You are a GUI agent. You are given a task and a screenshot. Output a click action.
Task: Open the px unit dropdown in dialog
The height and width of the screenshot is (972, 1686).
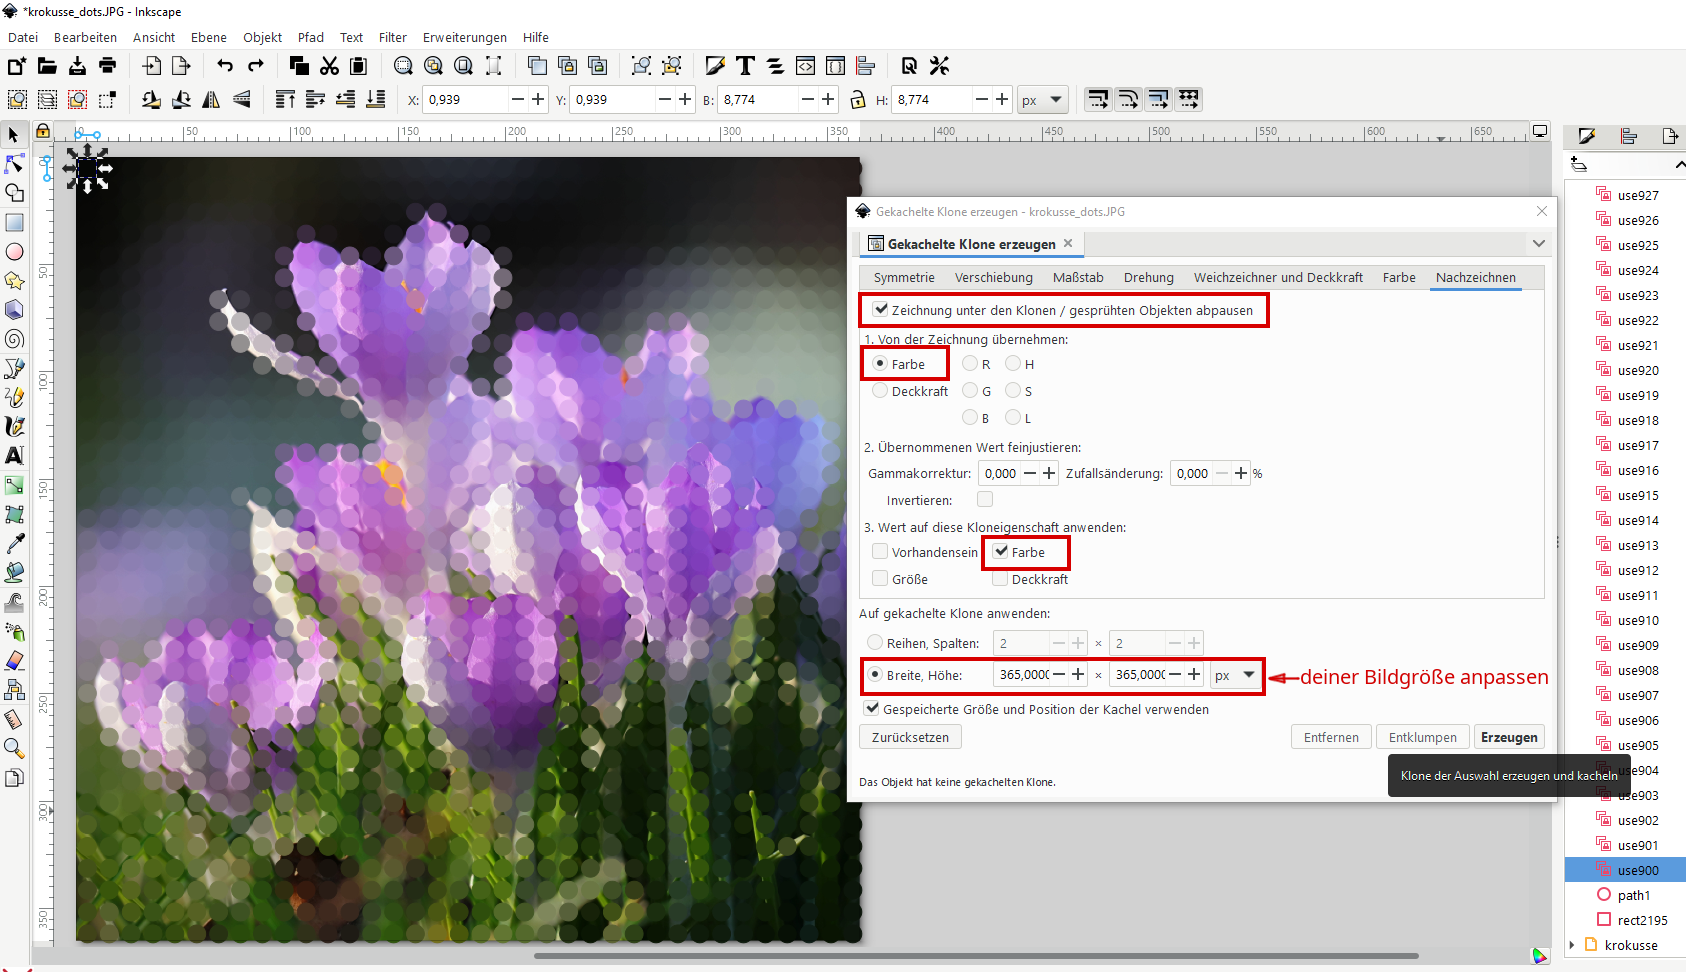click(x=1235, y=675)
